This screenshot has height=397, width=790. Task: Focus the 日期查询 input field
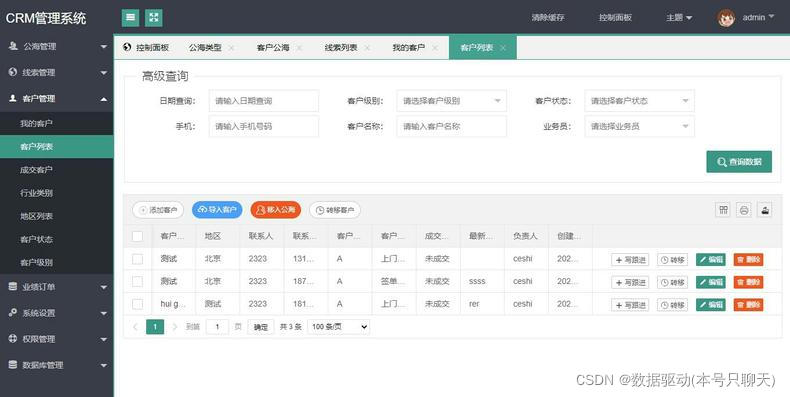tap(264, 101)
